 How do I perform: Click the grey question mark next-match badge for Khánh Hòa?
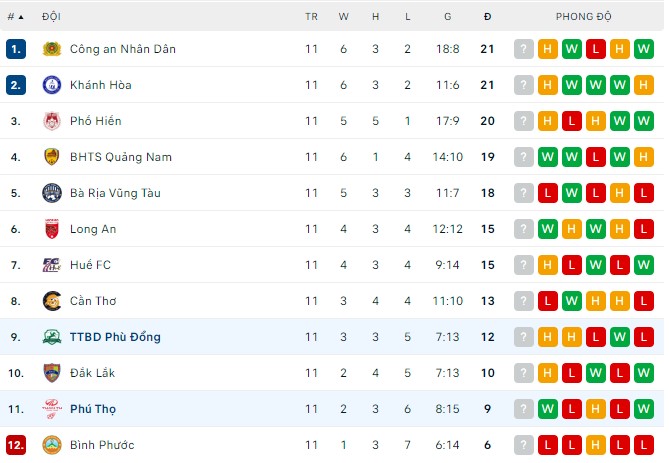(523, 85)
